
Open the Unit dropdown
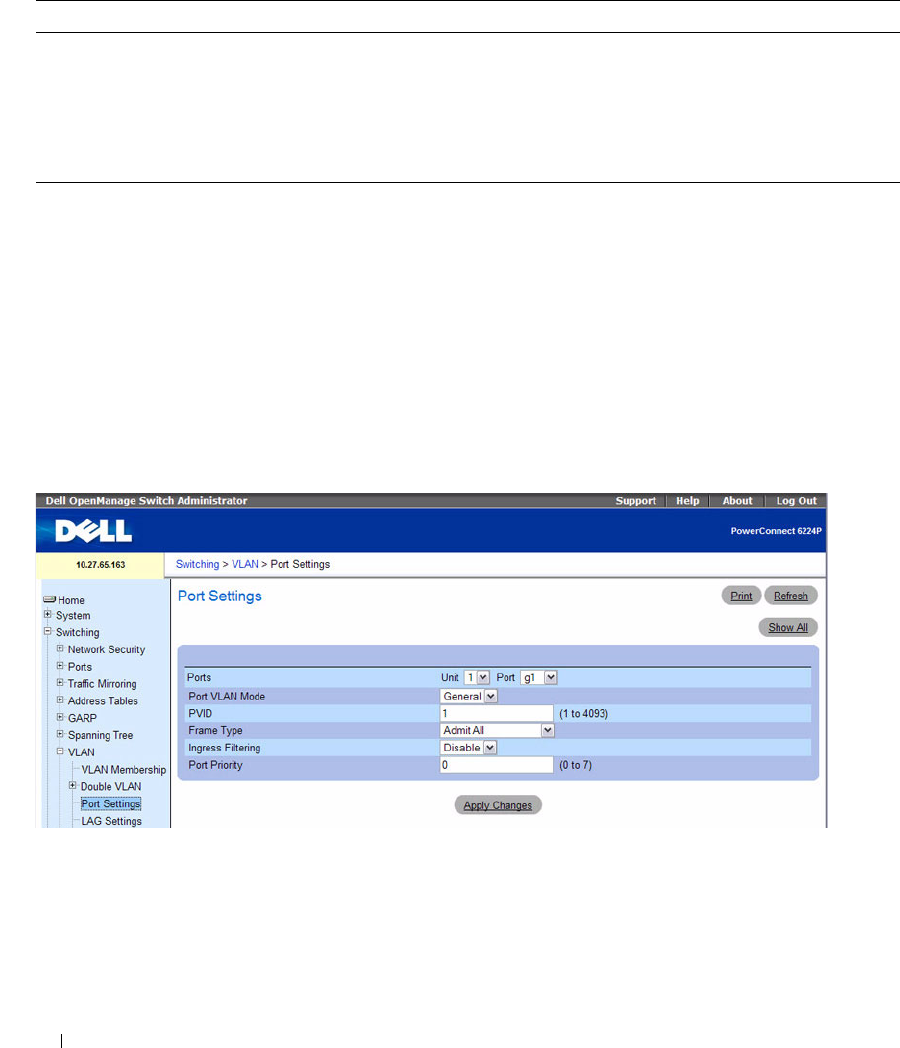476,678
